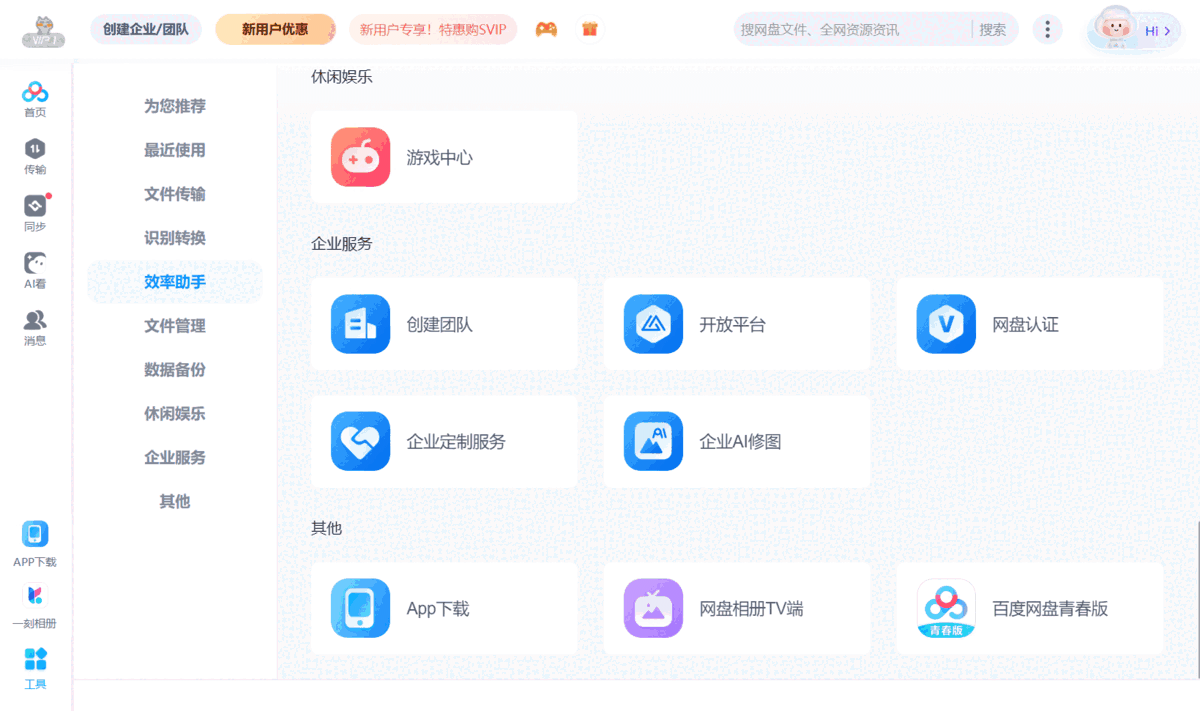Click the 搜索 search button
Screen dimensions: 1200x711
coord(993,29)
